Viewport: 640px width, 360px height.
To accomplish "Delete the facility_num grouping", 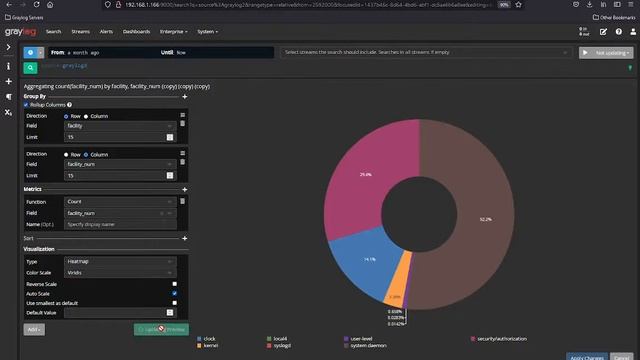I will (x=182, y=162).
